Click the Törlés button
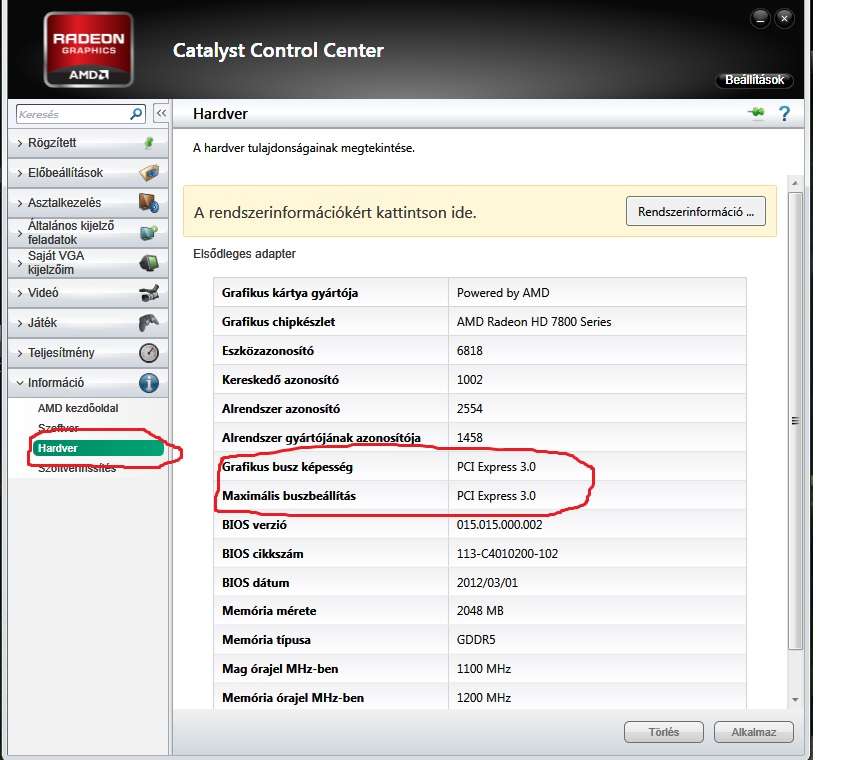The height and width of the screenshot is (760, 864). coord(663,732)
